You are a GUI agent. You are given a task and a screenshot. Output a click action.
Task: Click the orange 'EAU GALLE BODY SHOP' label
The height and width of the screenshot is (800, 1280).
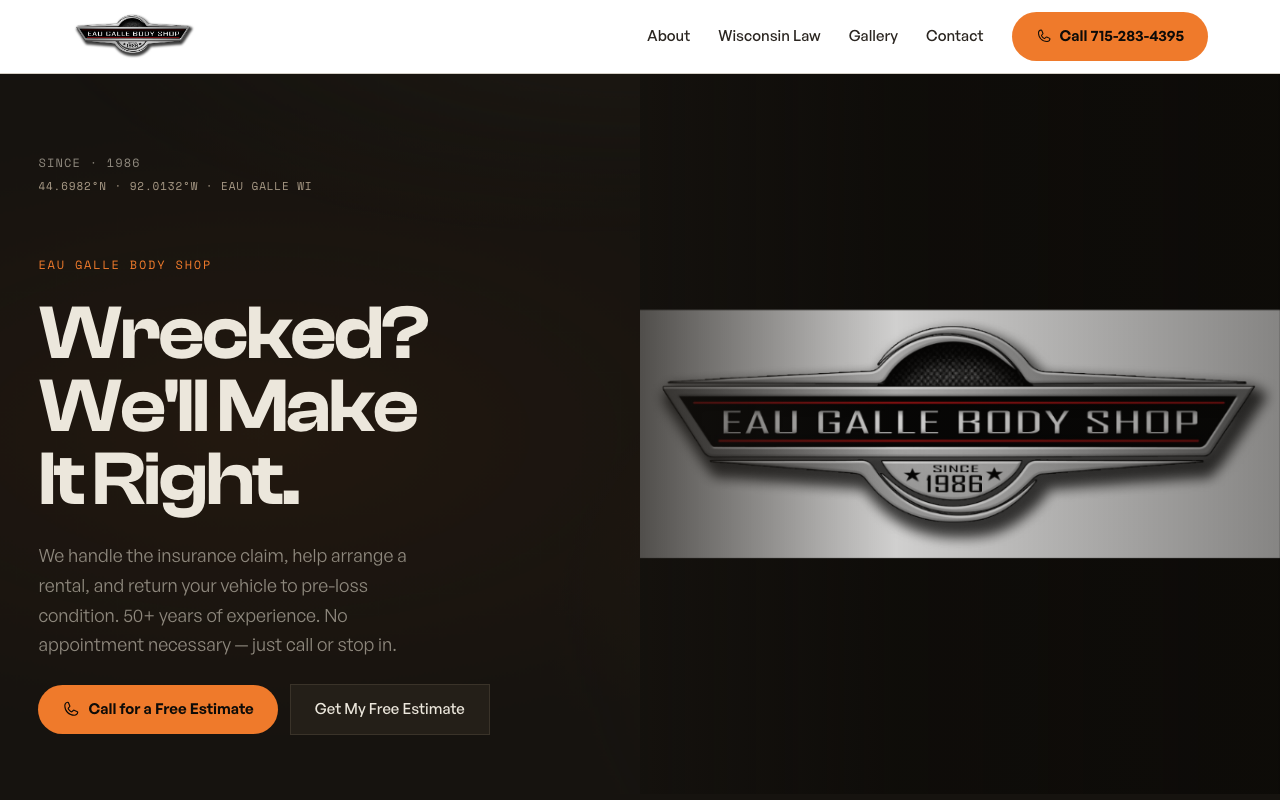tap(125, 265)
